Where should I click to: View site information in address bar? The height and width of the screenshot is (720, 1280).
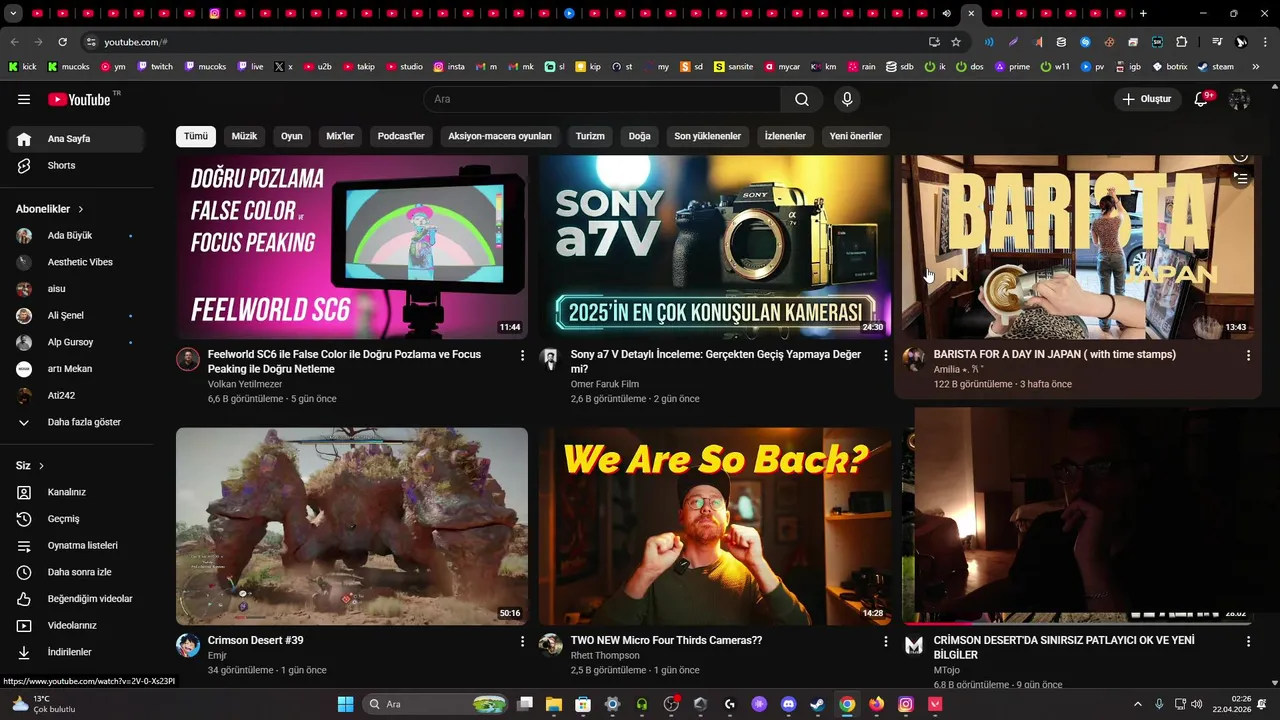(x=91, y=42)
